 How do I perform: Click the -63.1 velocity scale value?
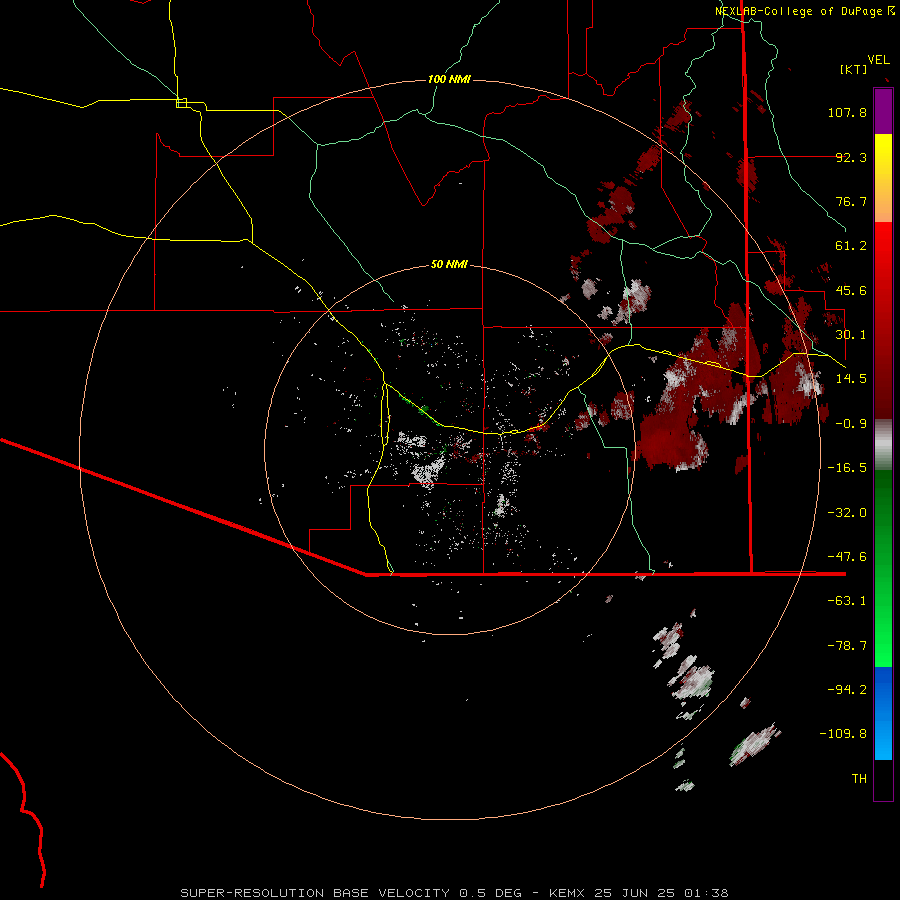click(847, 601)
